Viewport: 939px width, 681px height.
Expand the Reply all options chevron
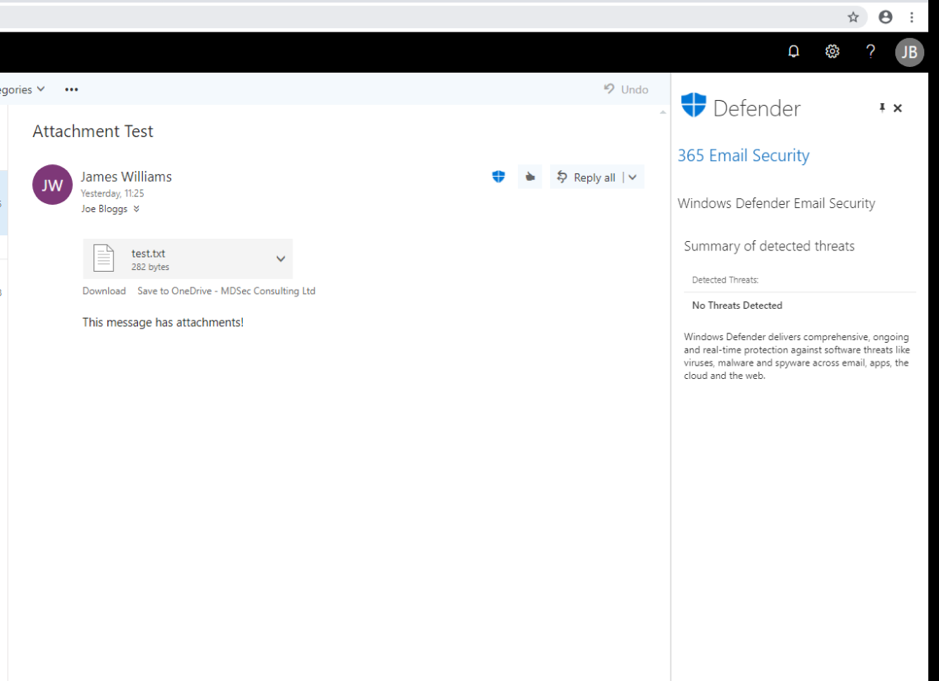pyautogui.click(x=632, y=177)
